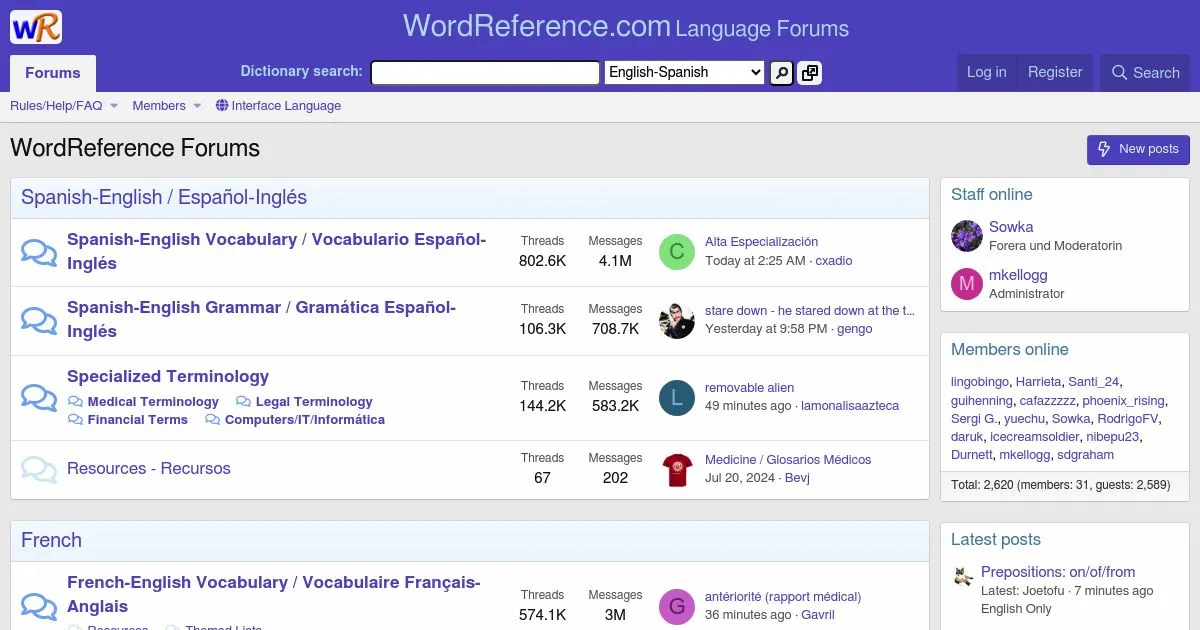Click inside the Dictionary search input field
This screenshot has height=630, width=1200.
click(x=485, y=73)
